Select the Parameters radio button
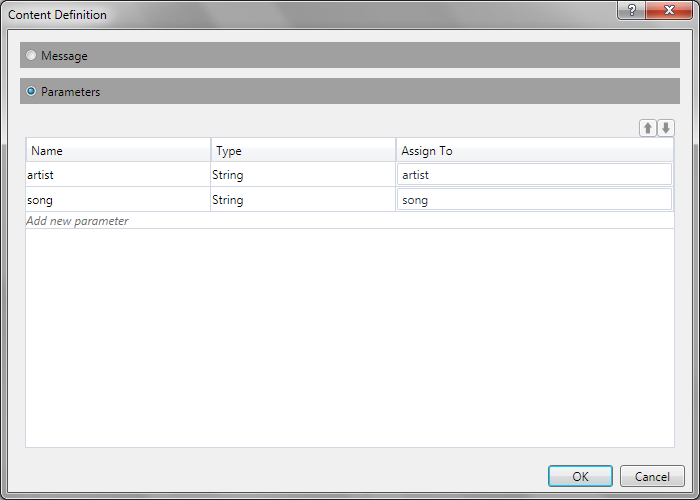Image resolution: width=700 pixels, height=500 pixels. (31, 92)
